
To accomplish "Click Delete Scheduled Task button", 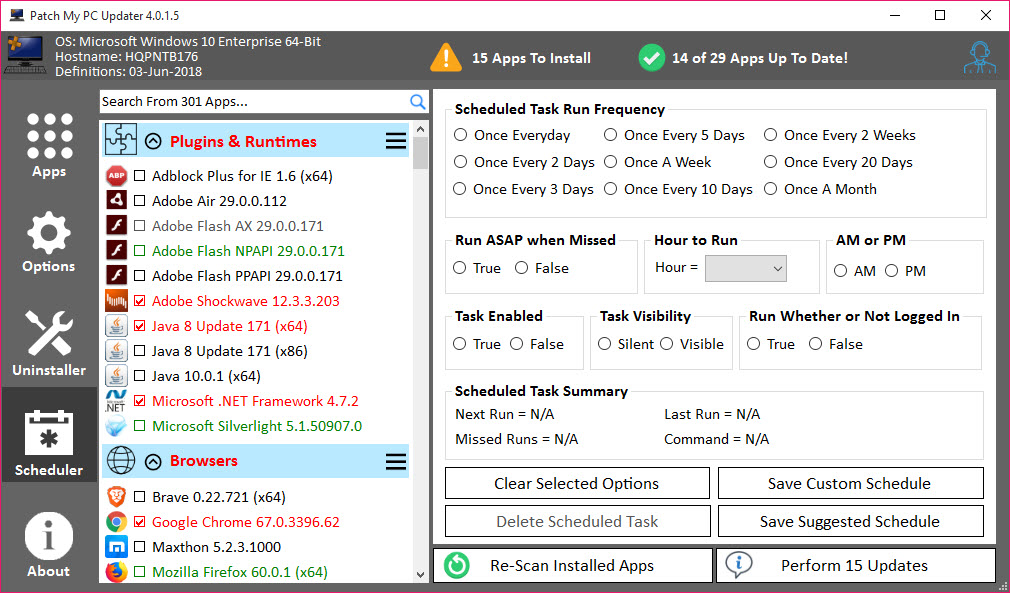I will point(577,522).
